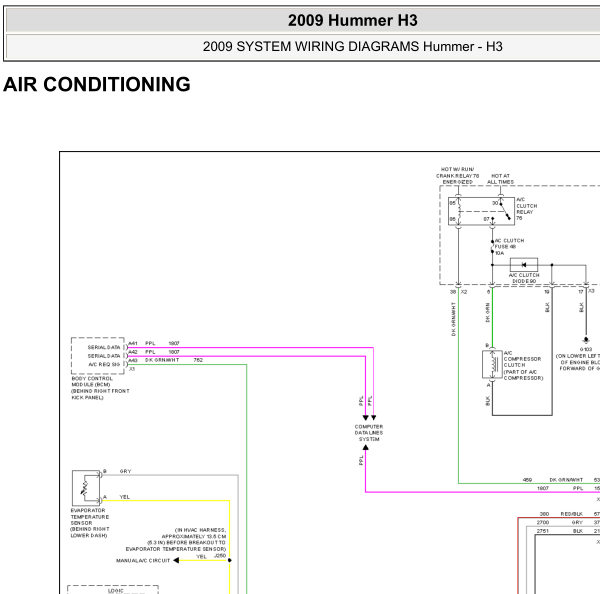This screenshot has height=594, width=600.
Task: Click the '2009 Hummer H3' title heading
Action: (352, 20)
